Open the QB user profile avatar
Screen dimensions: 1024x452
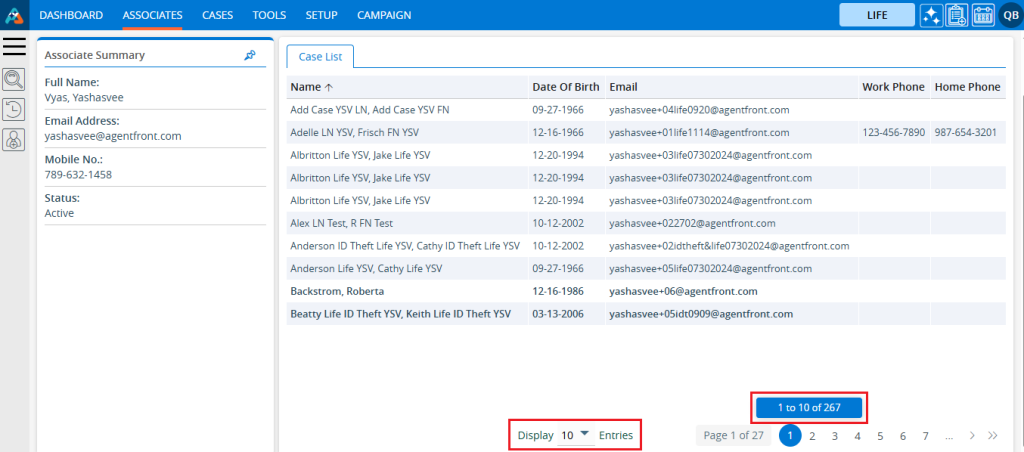pyautogui.click(x=1008, y=15)
